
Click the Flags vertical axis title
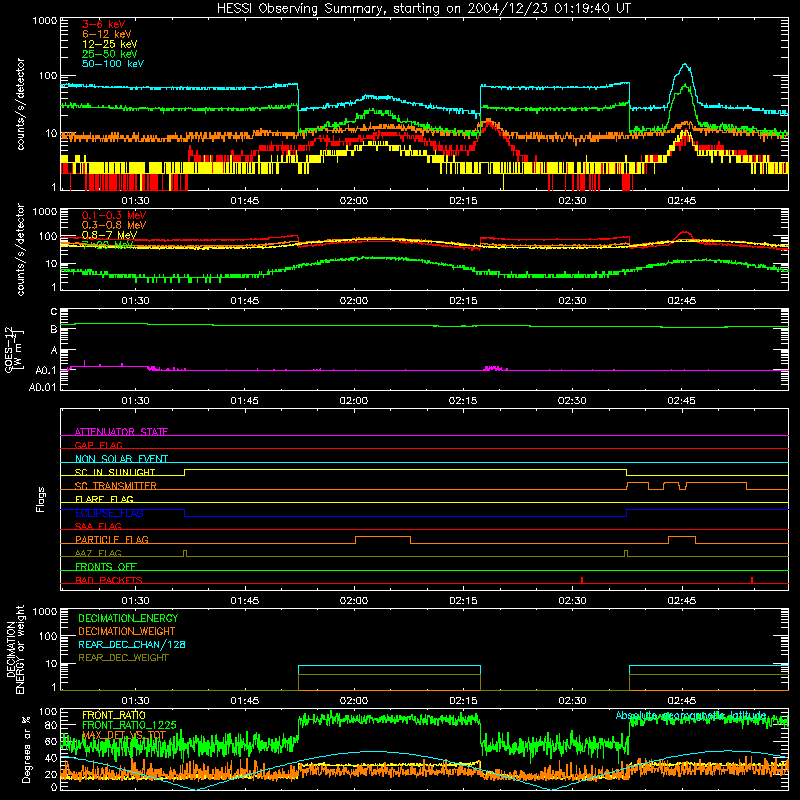[x=40, y=499]
